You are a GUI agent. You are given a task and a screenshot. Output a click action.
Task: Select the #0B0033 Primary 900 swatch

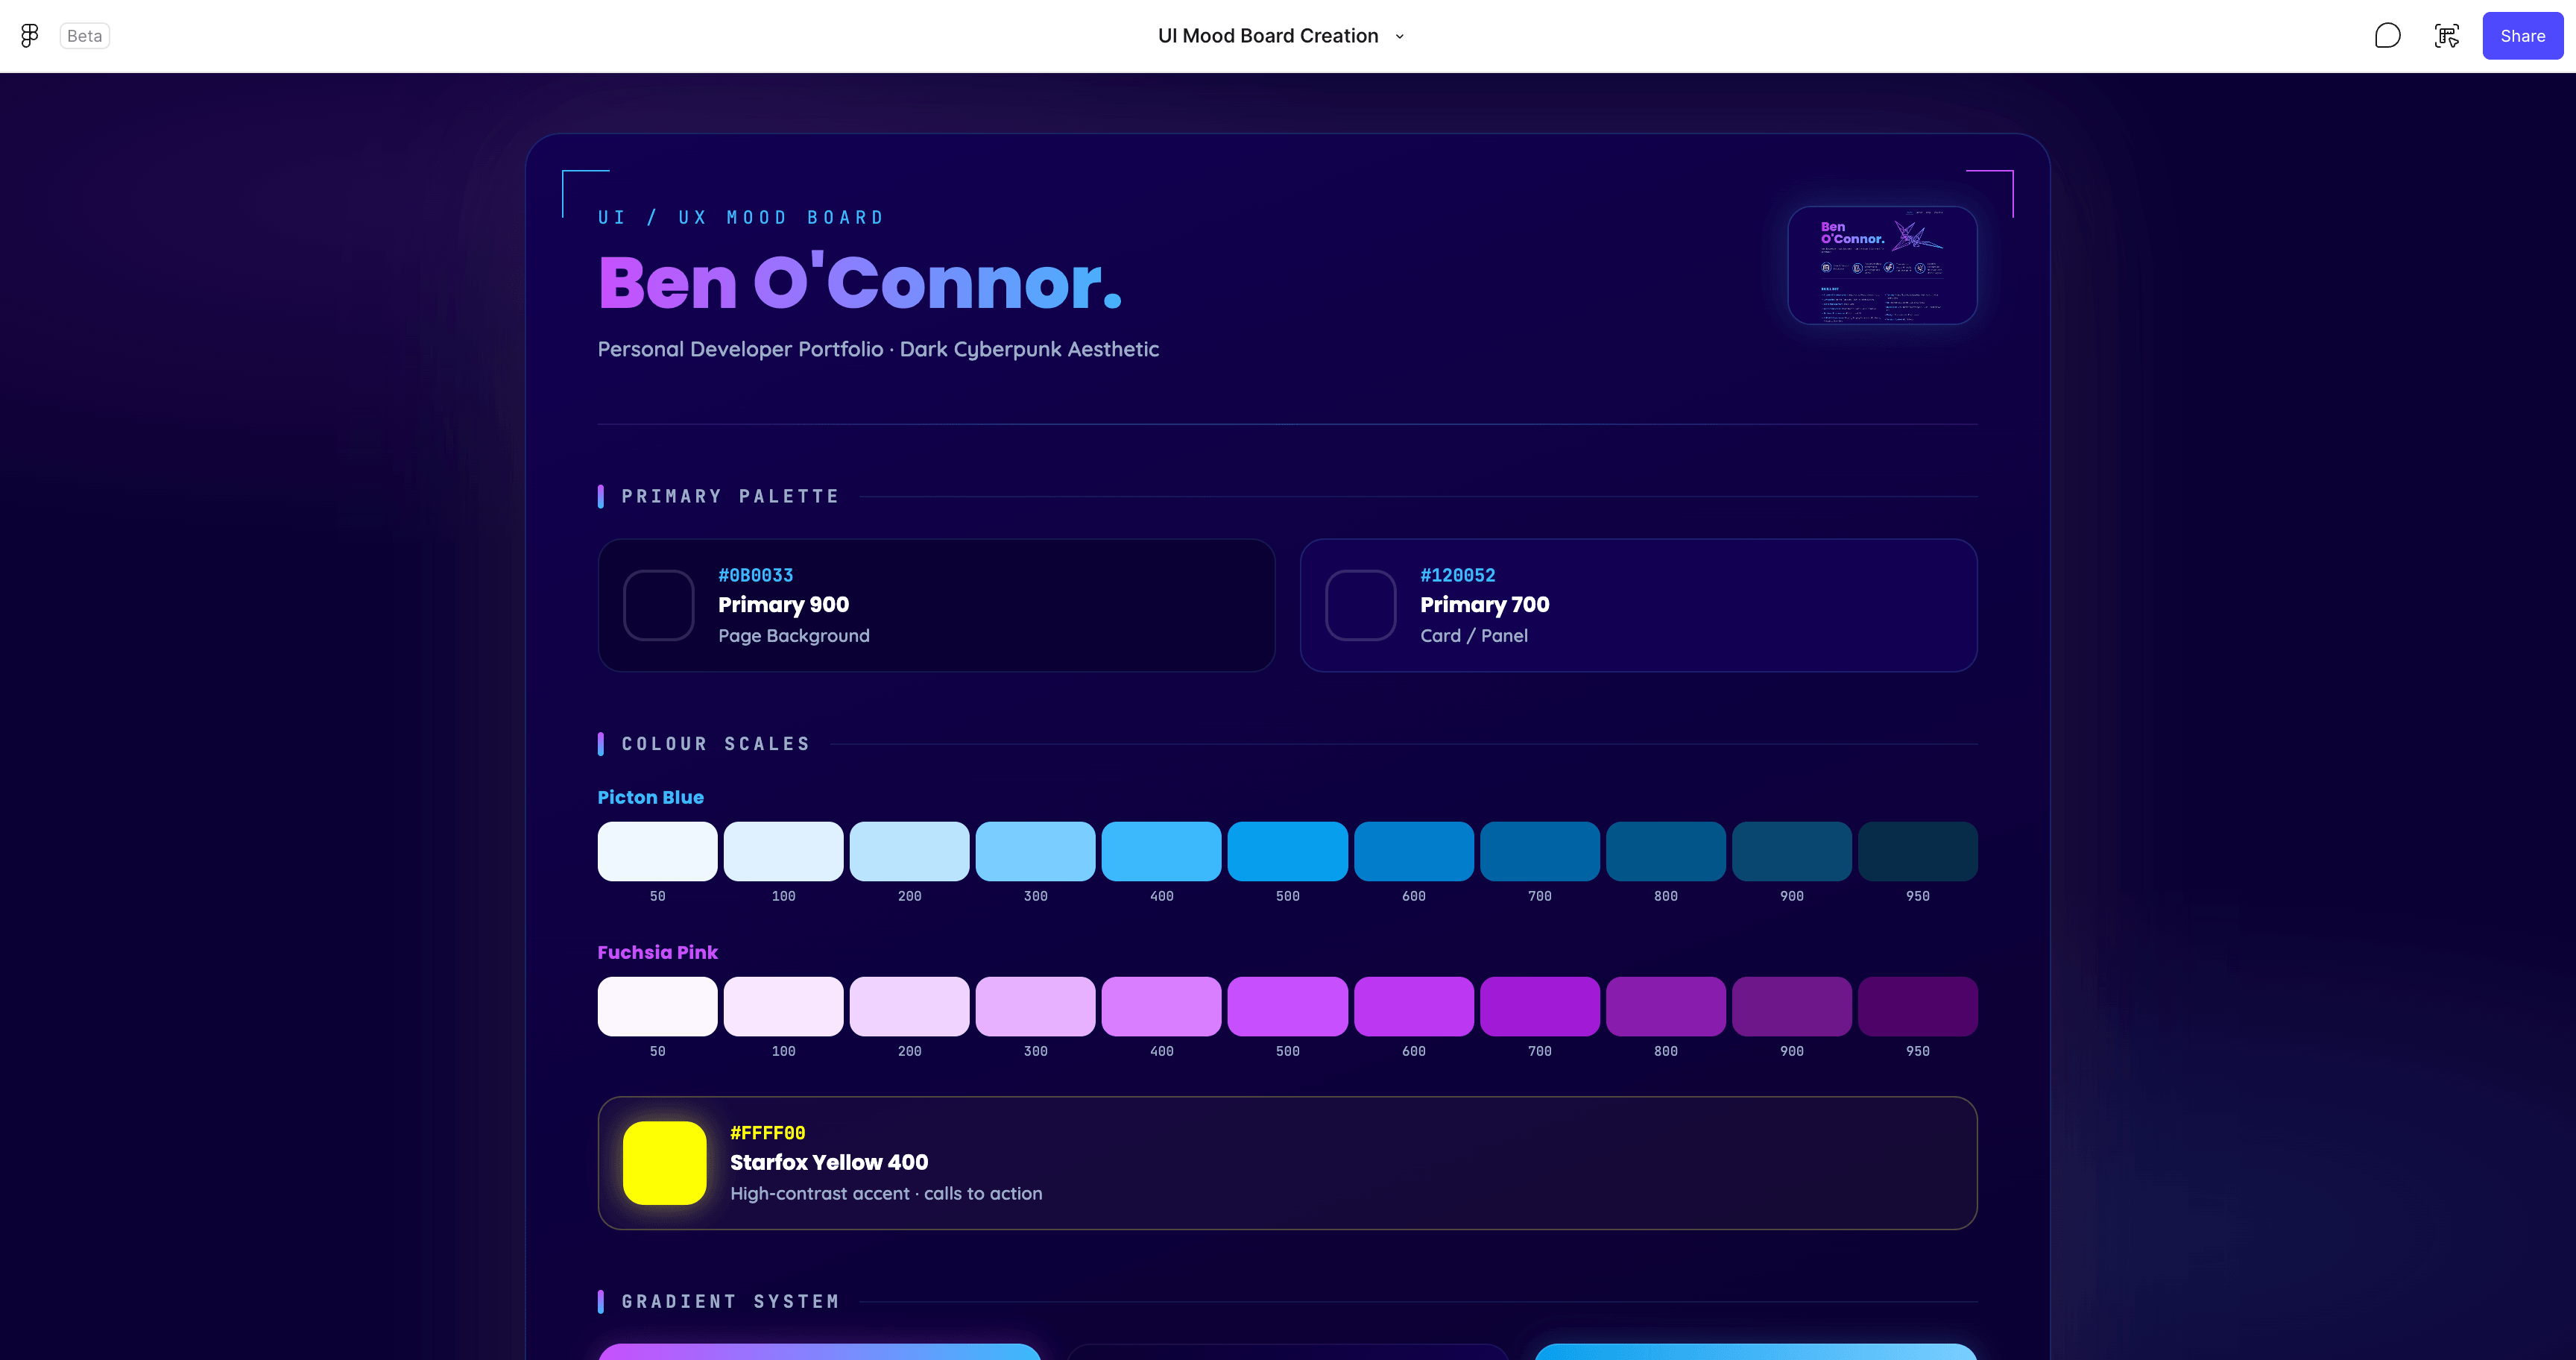(658, 605)
